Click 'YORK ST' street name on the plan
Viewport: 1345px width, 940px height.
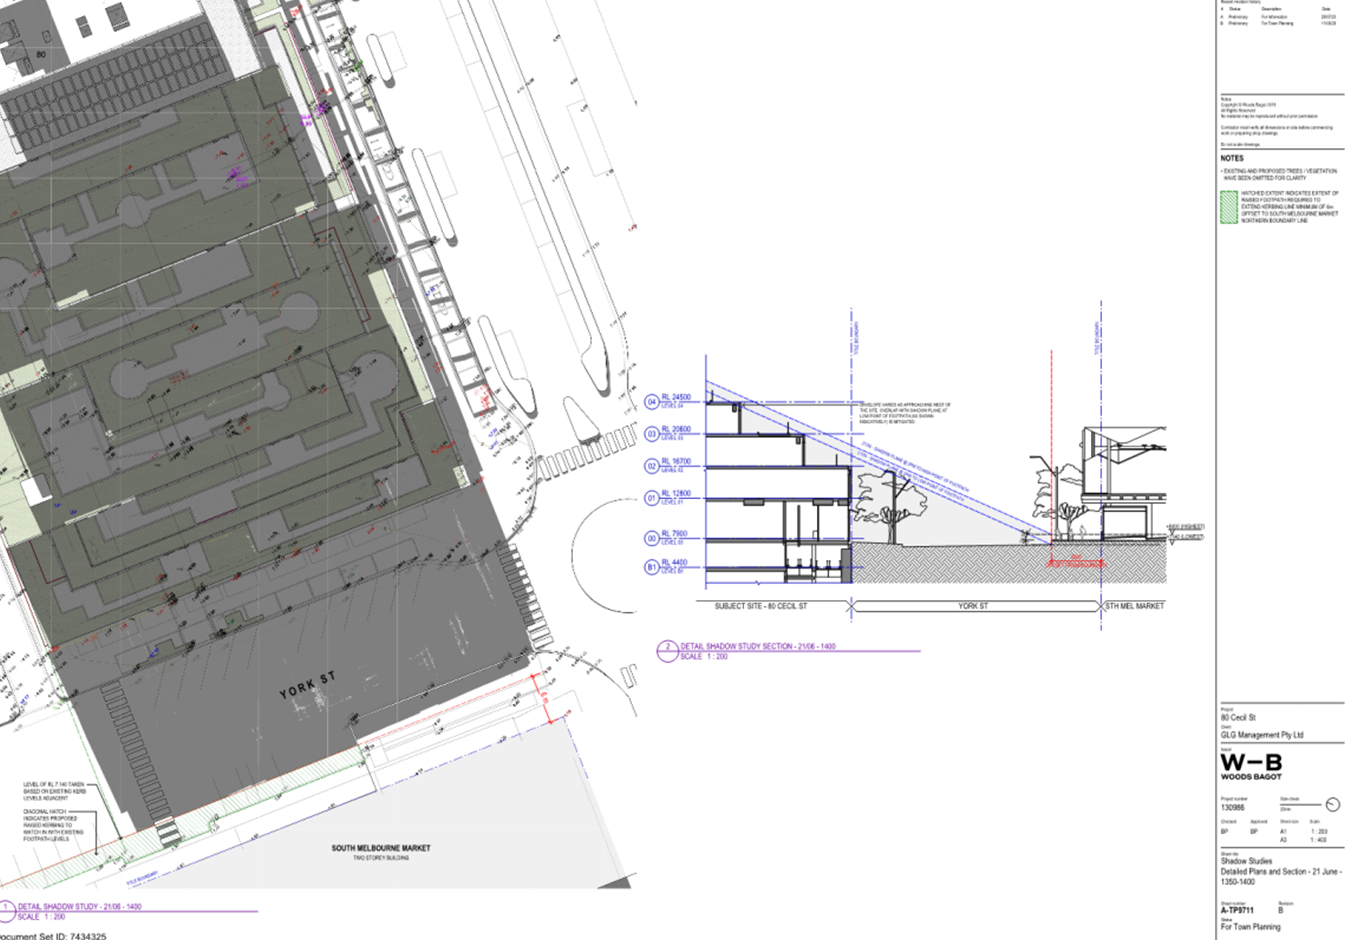click(308, 686)
